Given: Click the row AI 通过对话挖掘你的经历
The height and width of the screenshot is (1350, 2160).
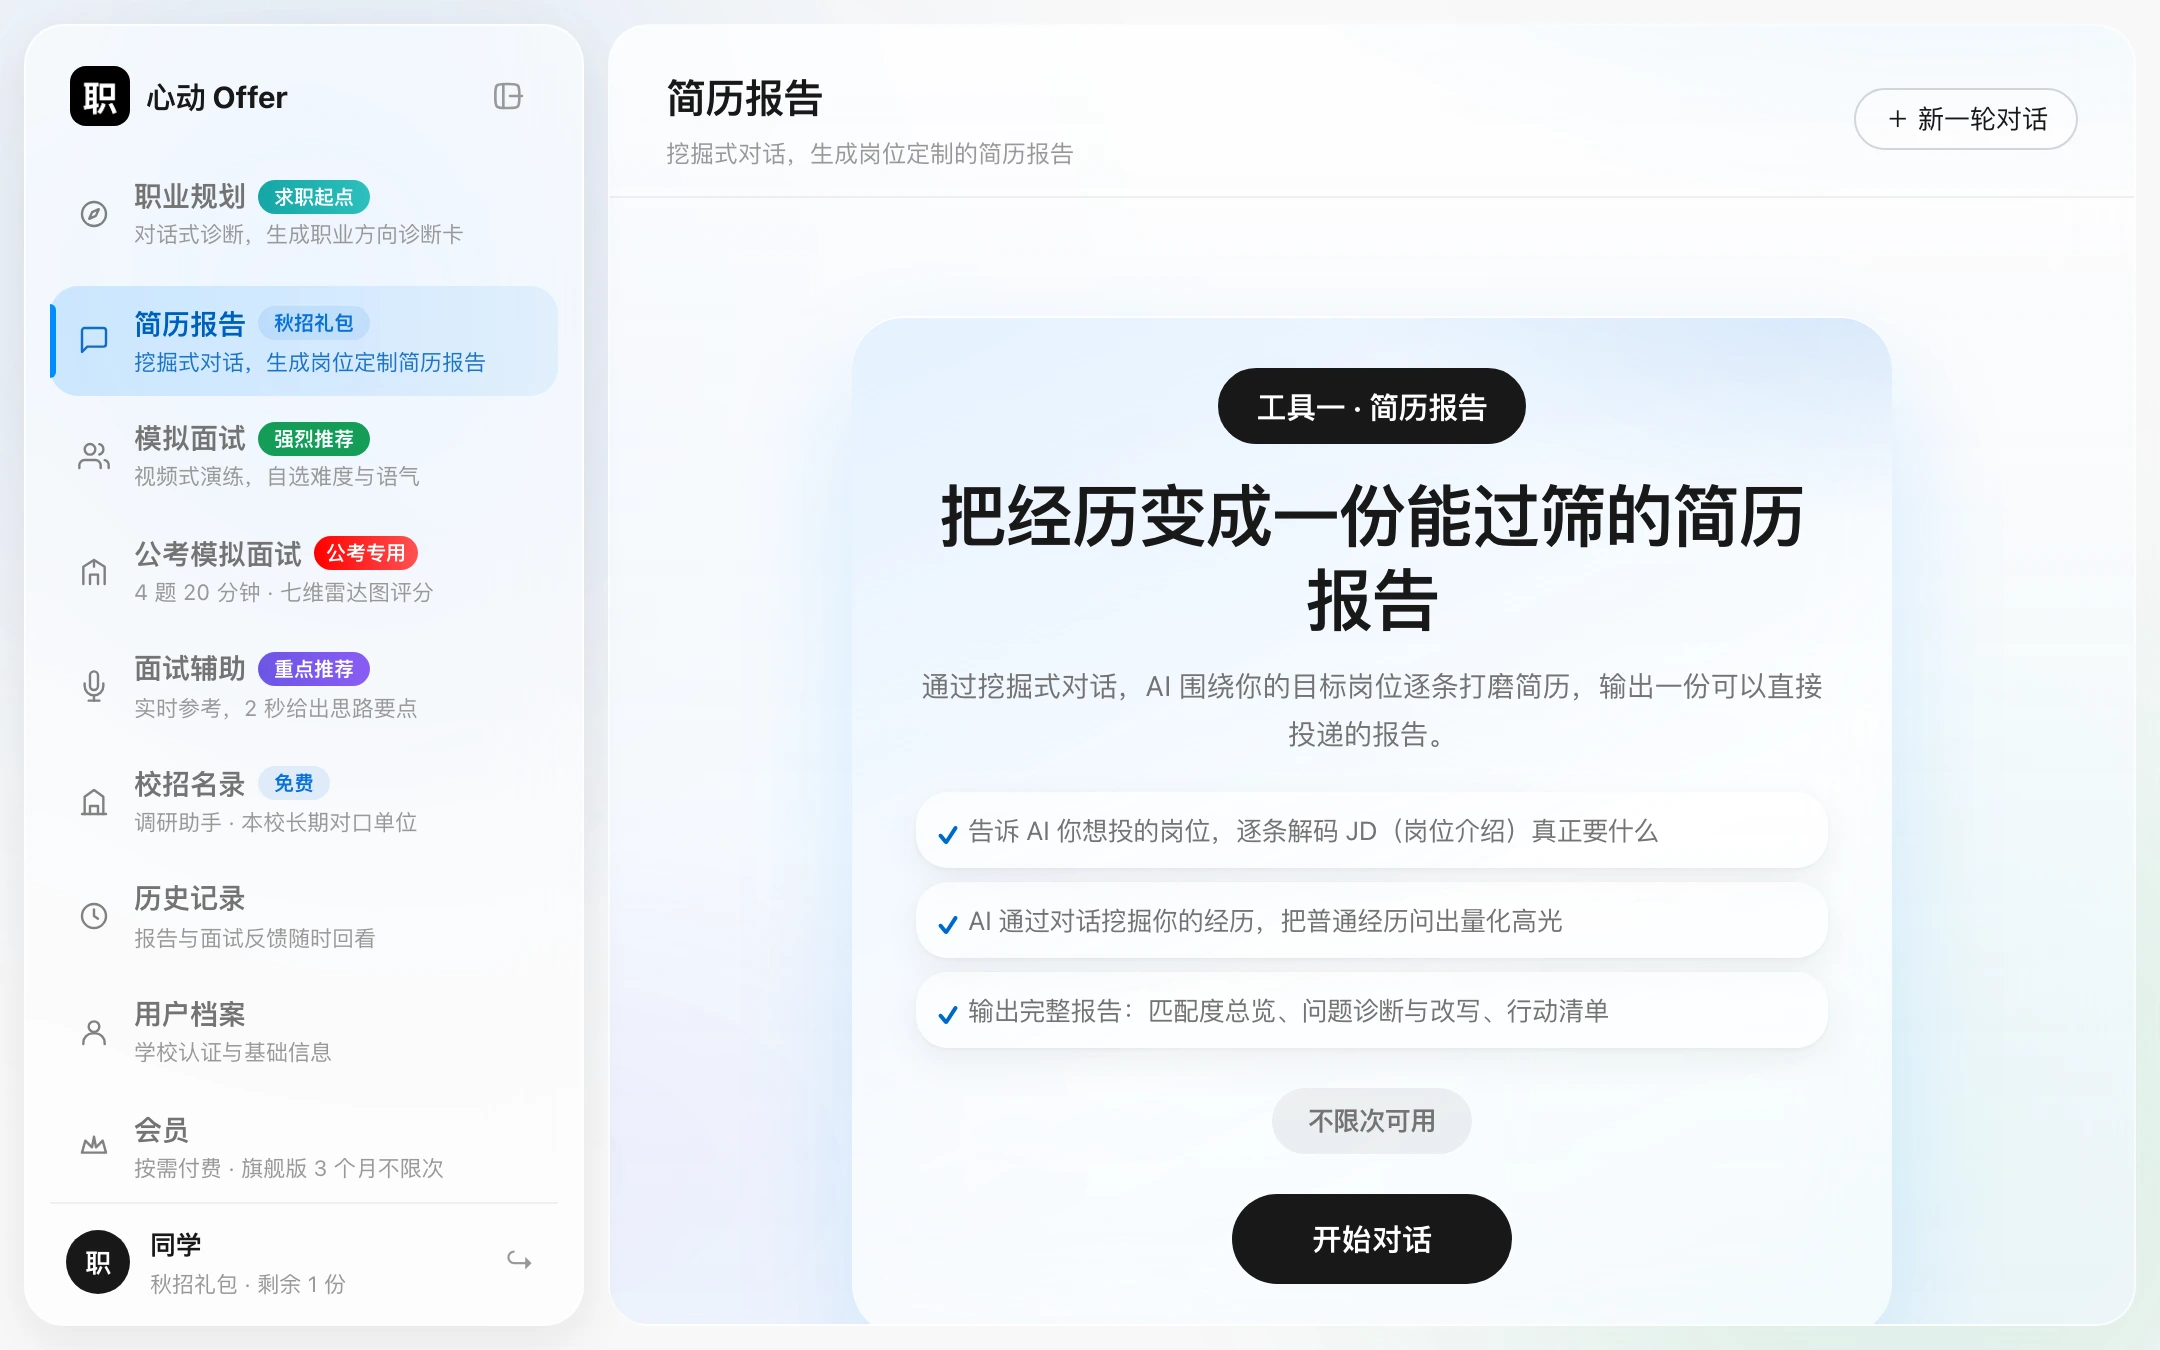Looking at the screenshot, I should pyautogui.click(x=1371, y=921).
